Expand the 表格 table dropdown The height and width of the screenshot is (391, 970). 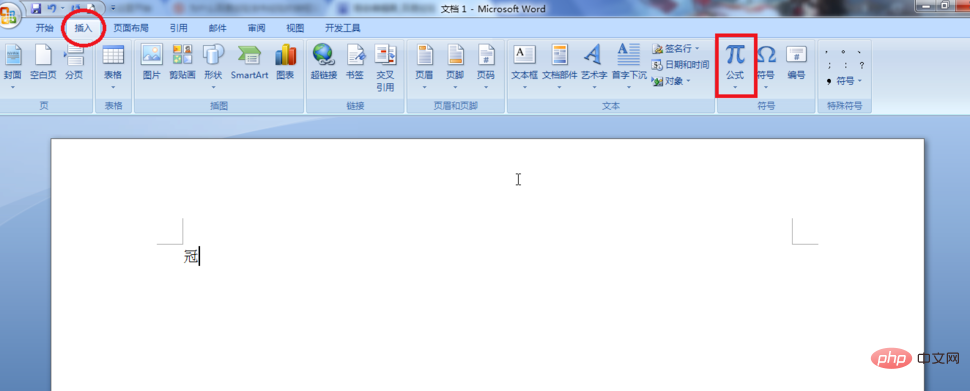coord(113,67)
